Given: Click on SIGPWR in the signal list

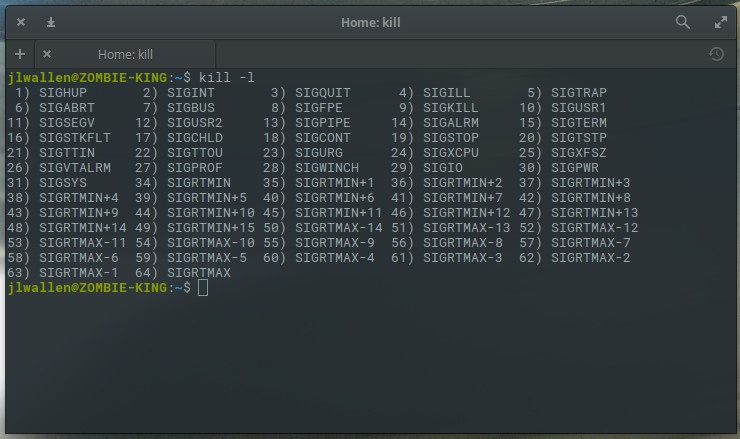Looking at the screenshot, I should [x=574, y=168].
